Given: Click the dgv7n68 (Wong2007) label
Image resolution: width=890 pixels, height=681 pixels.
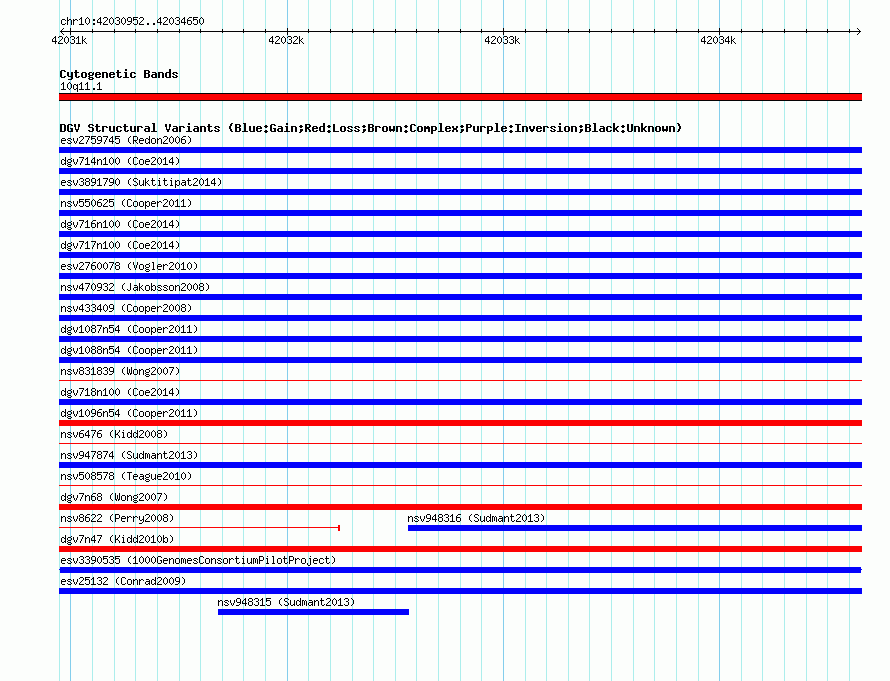Looking at the screenshot, I should pos(114,497).
